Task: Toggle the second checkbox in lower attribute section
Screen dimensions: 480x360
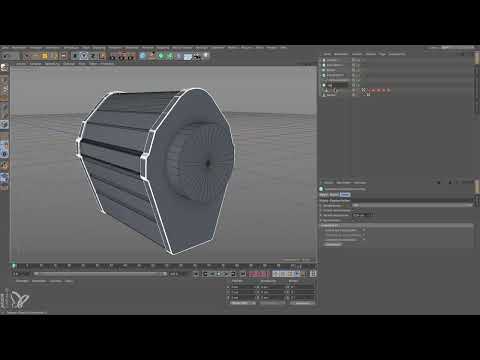Action: coord(364,235)
